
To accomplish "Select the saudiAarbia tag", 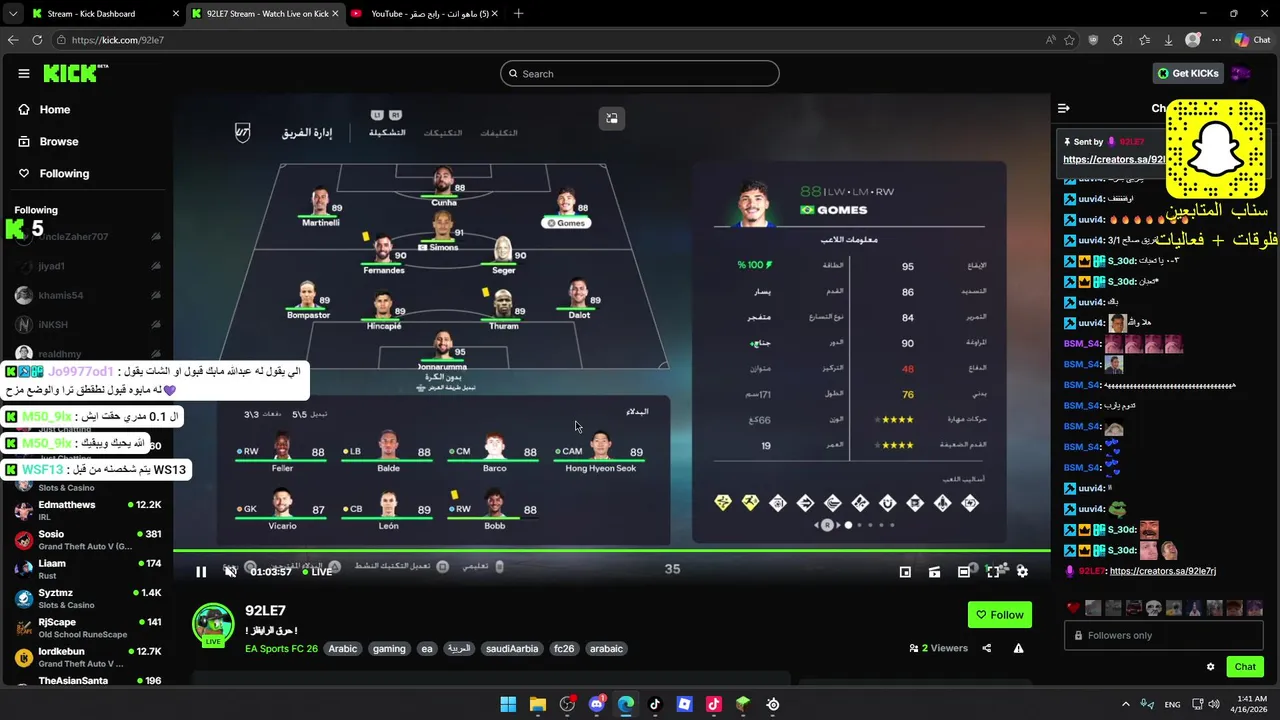I will pos(511,649).
